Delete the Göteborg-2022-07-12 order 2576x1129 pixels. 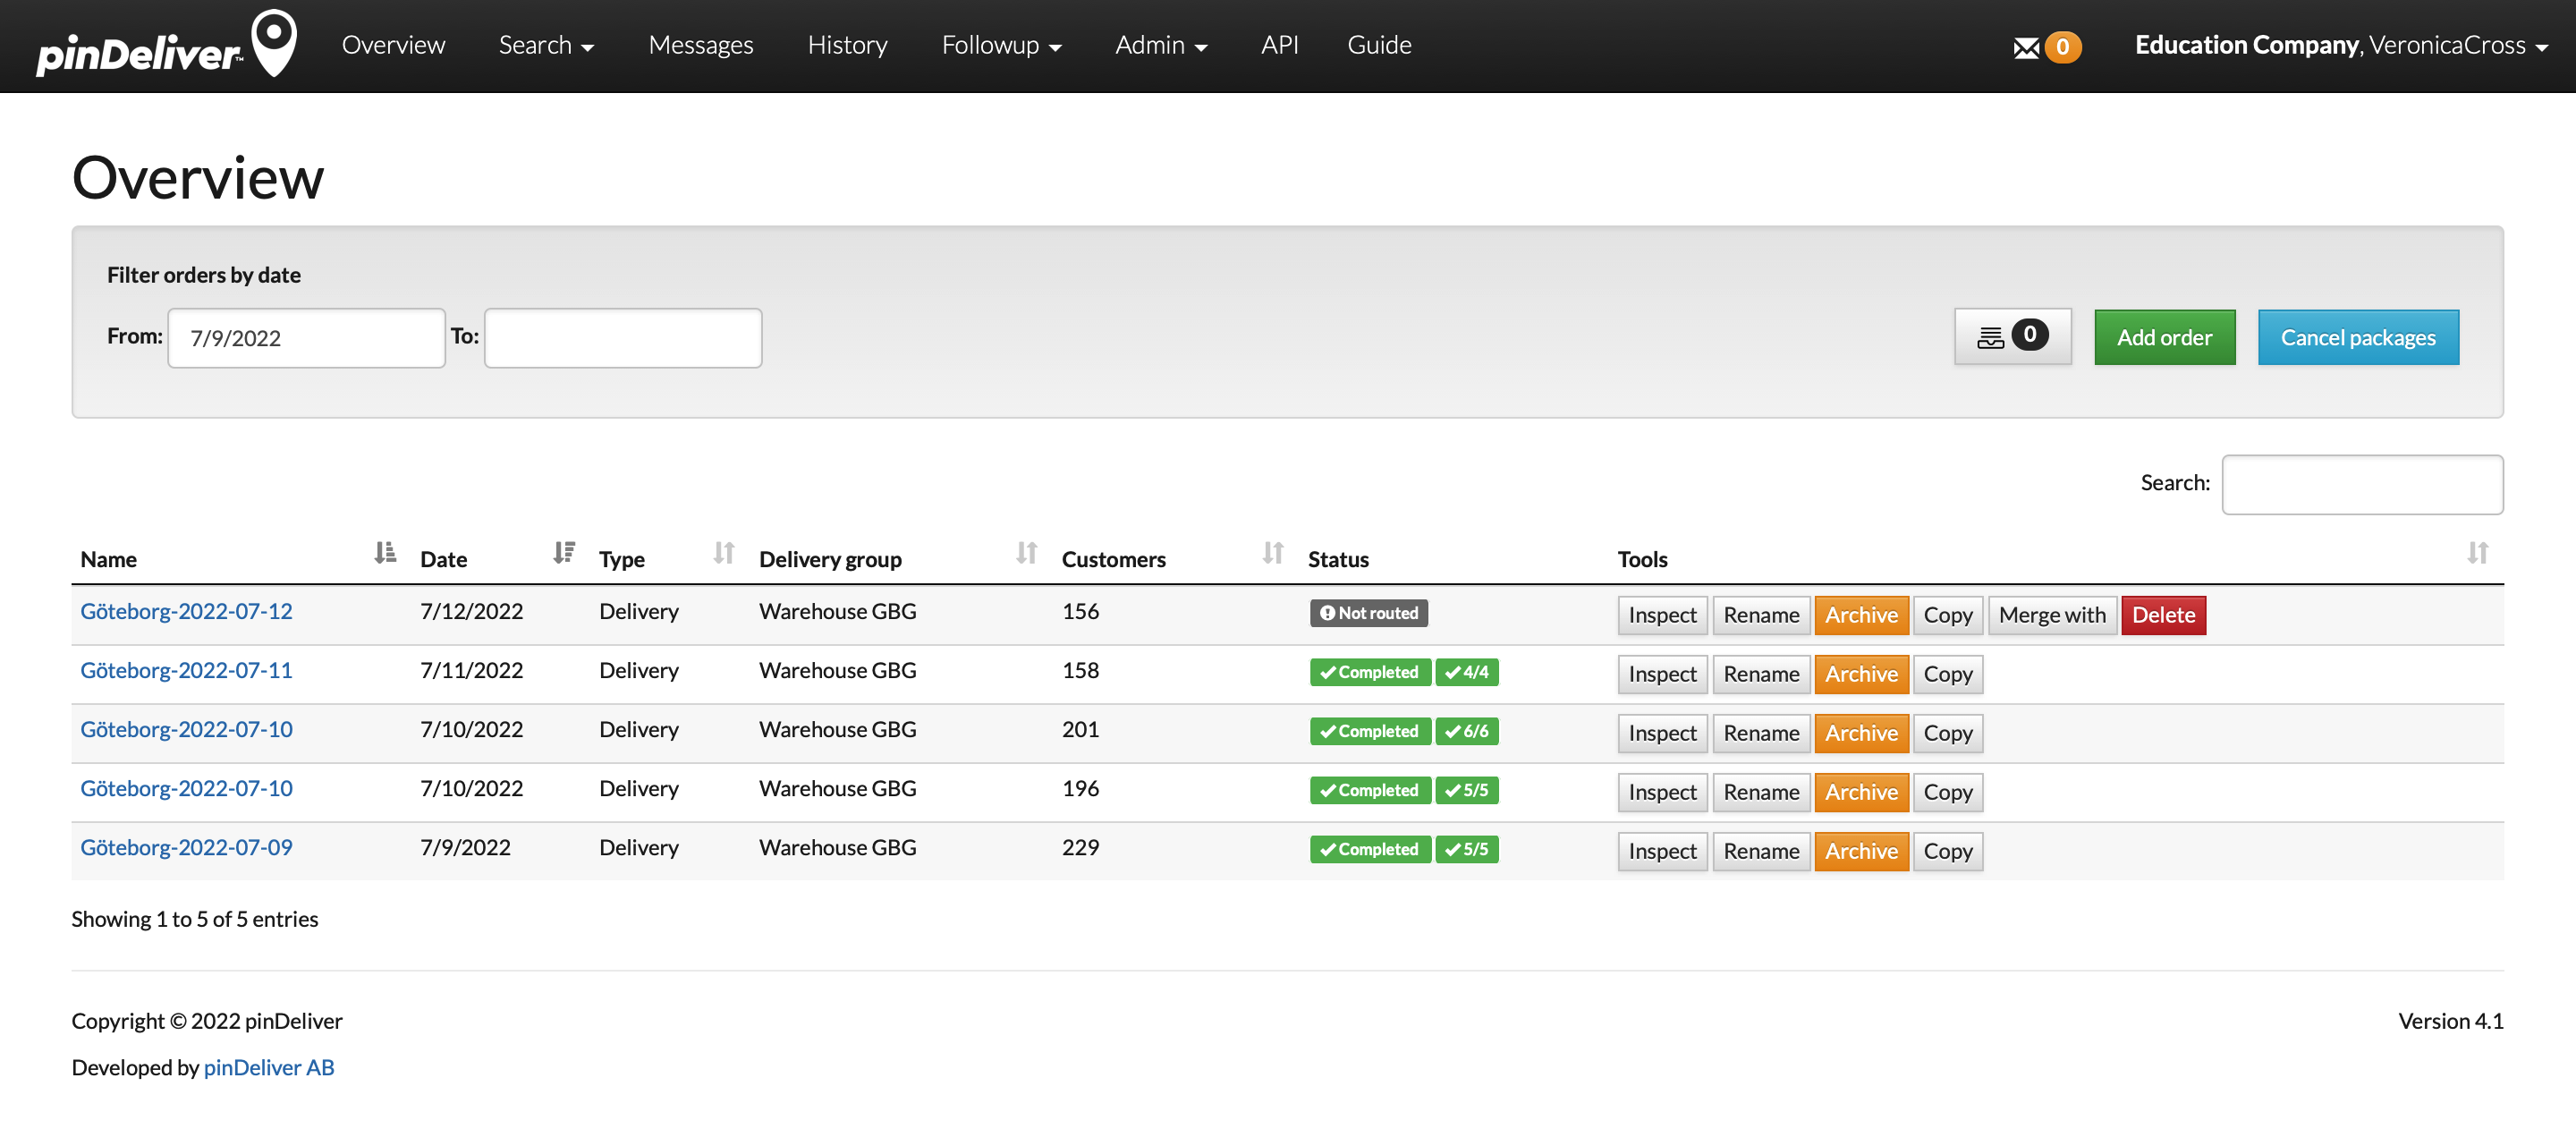tap(2163, 615)
